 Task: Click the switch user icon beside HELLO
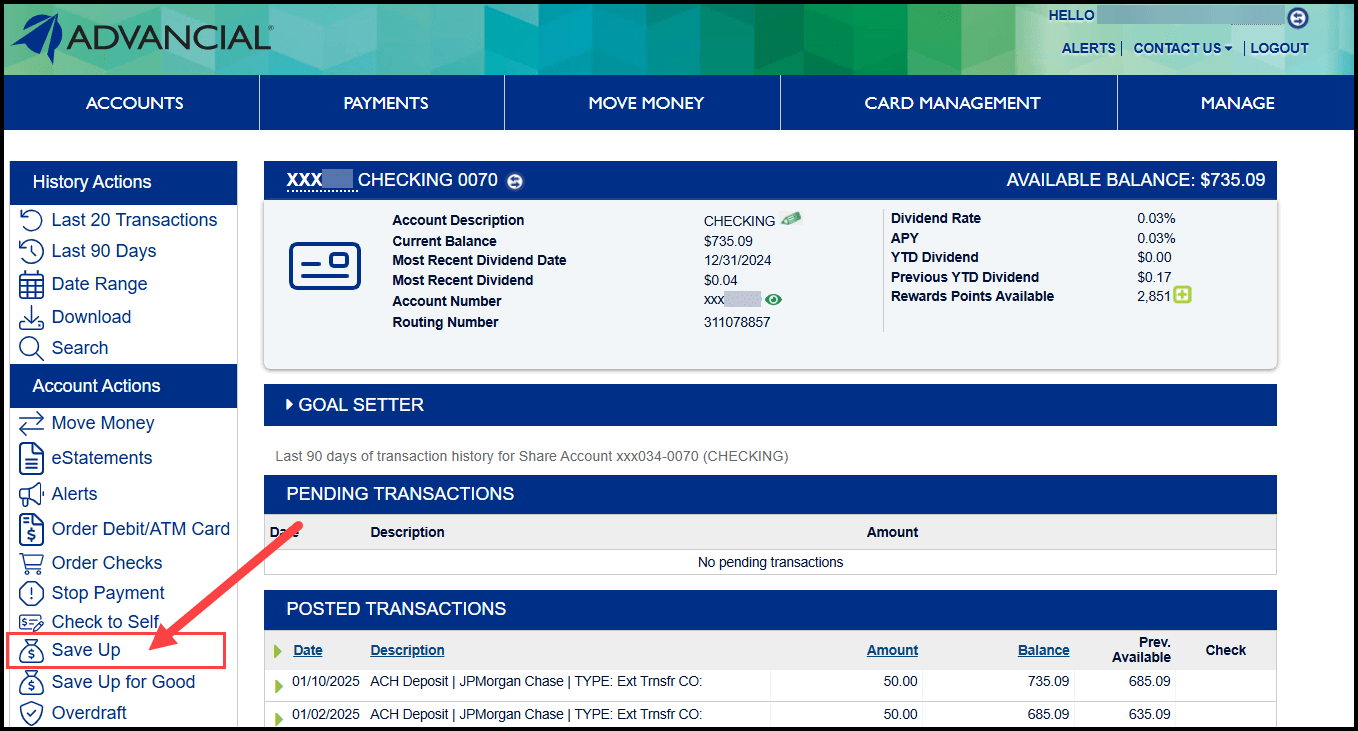[x=1297, y=17]
